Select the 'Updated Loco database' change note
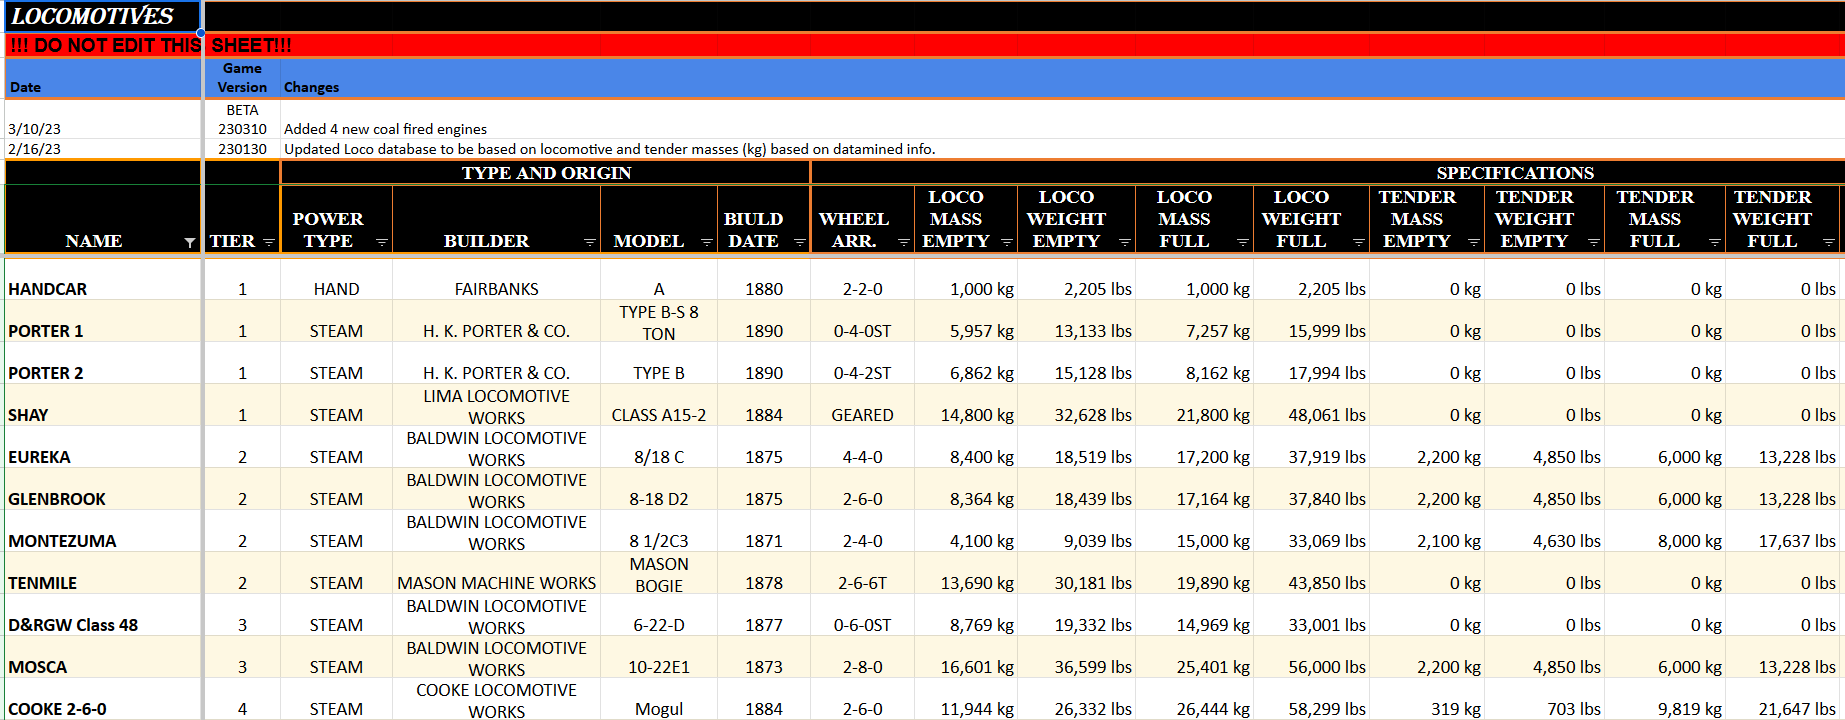This screenshot has height=720, width=1845. 610,149
